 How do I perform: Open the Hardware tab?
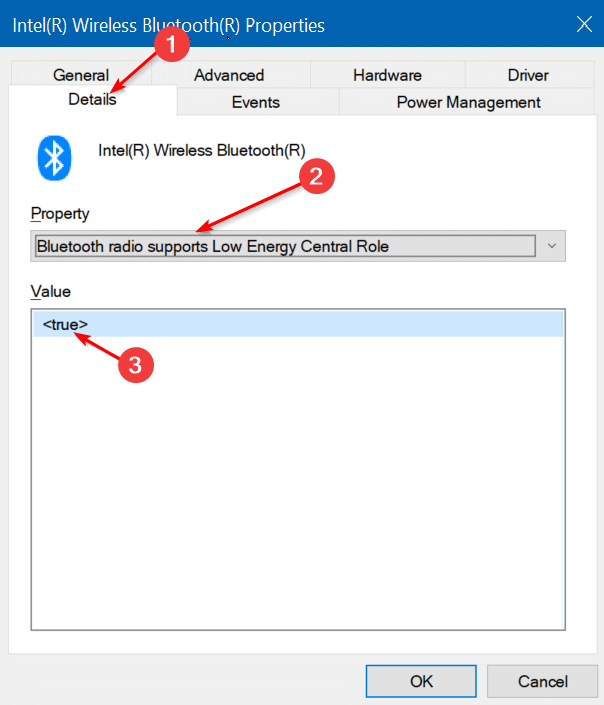point(387,75)
